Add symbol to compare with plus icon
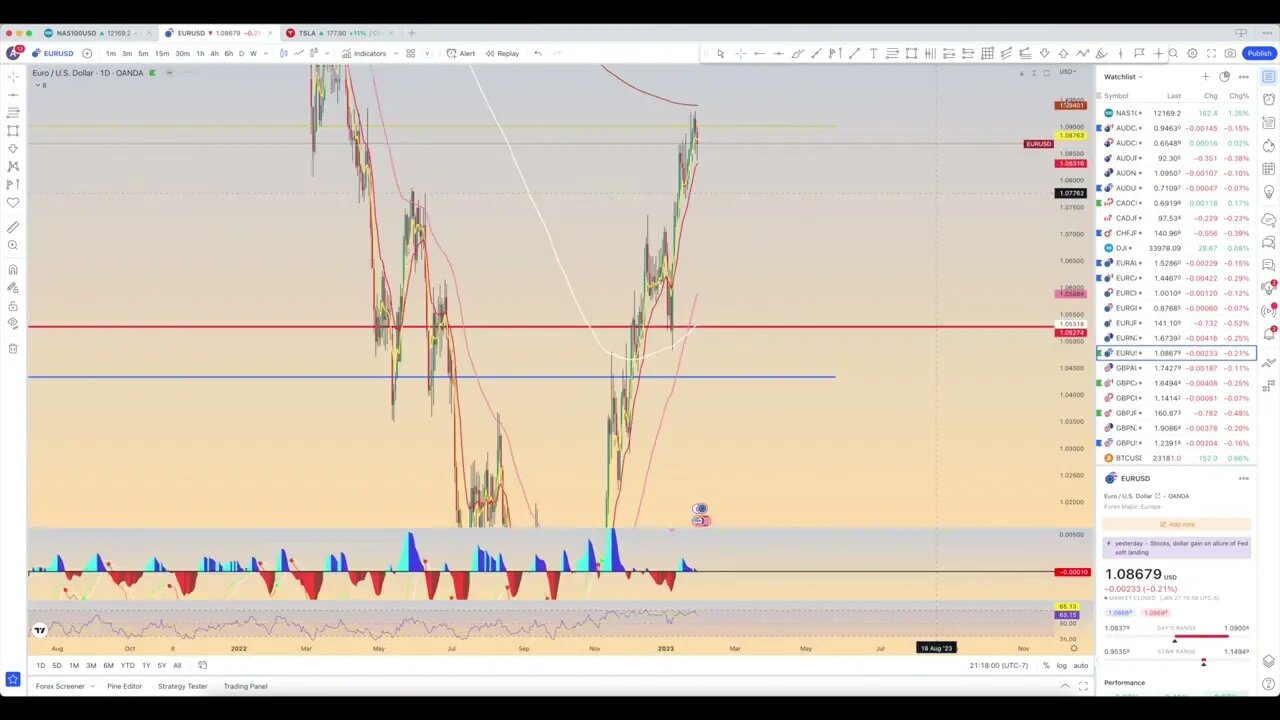 pos(87,53)
